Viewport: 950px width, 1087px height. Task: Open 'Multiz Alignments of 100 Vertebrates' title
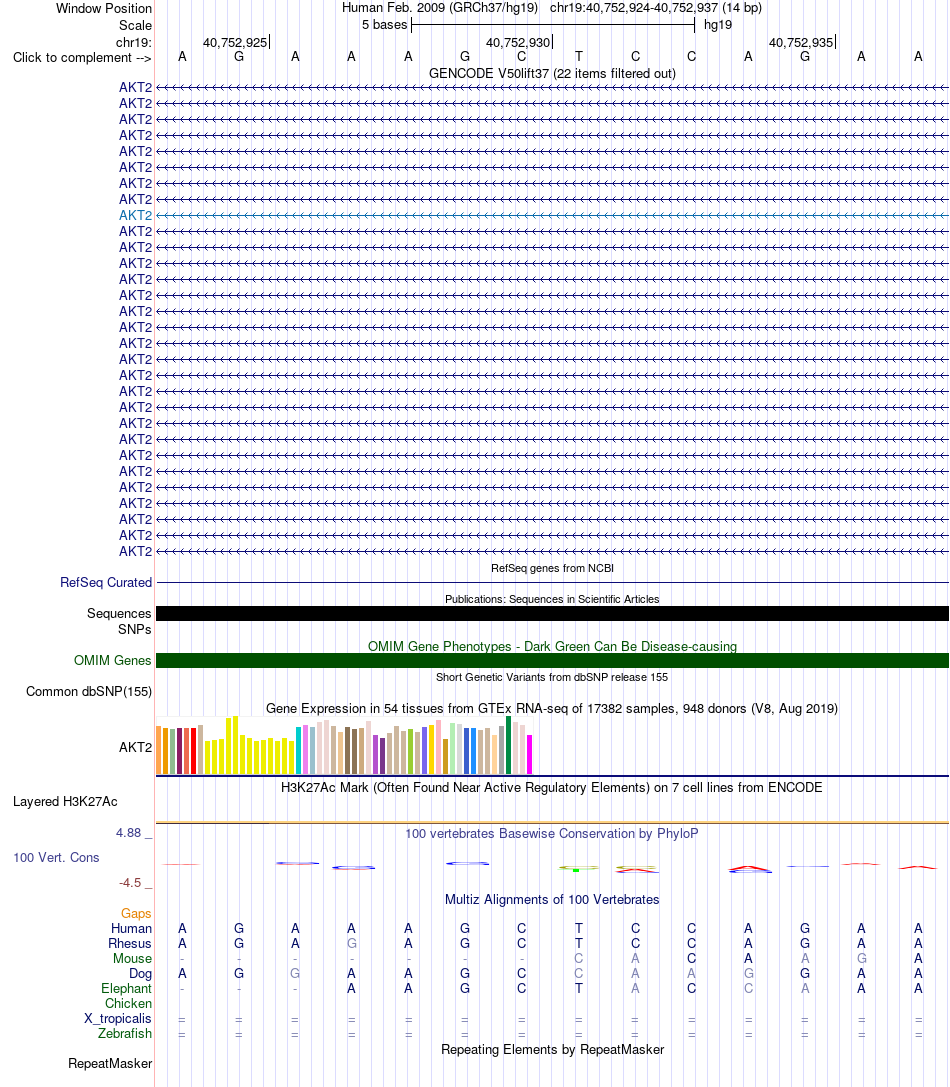click(x=552, y=900)
